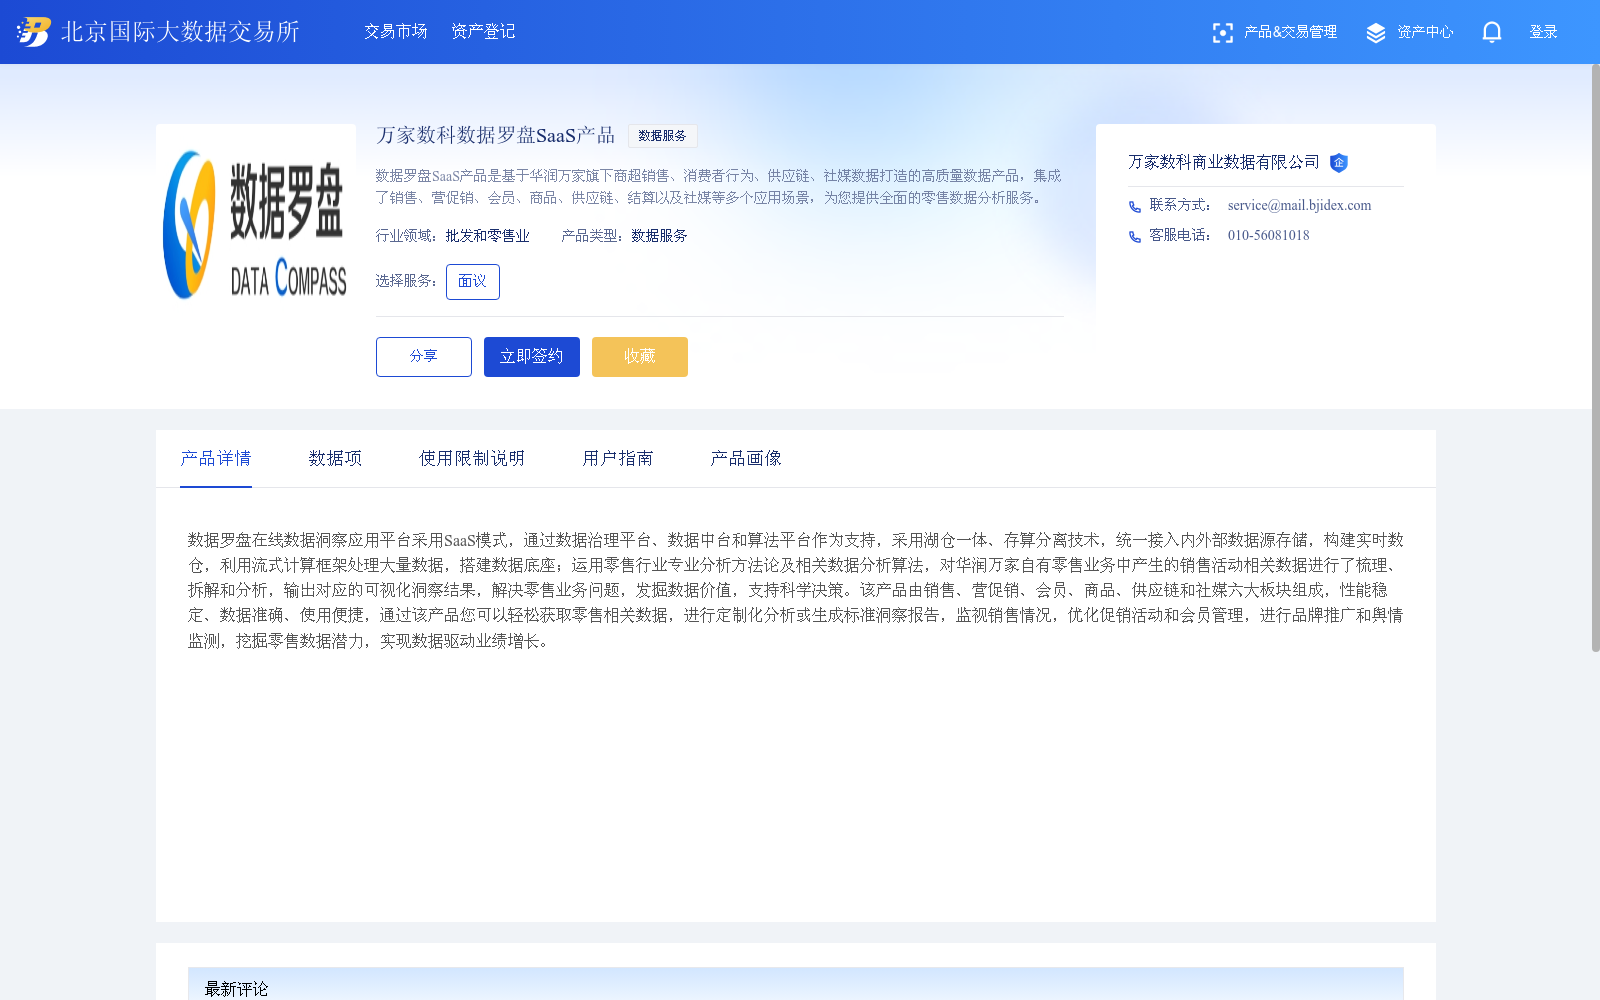Image resolution: width=1600 pixels, height=1000 pixels.
Task: Click industry value 批发和零售业
Action: (488, 236)
